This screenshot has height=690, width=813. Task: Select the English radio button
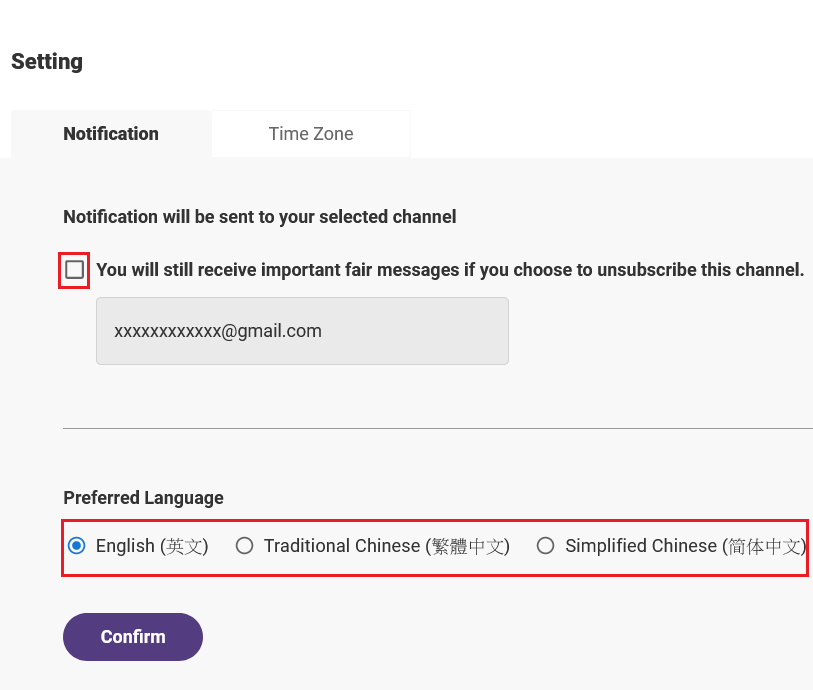(x=77, y=546)
